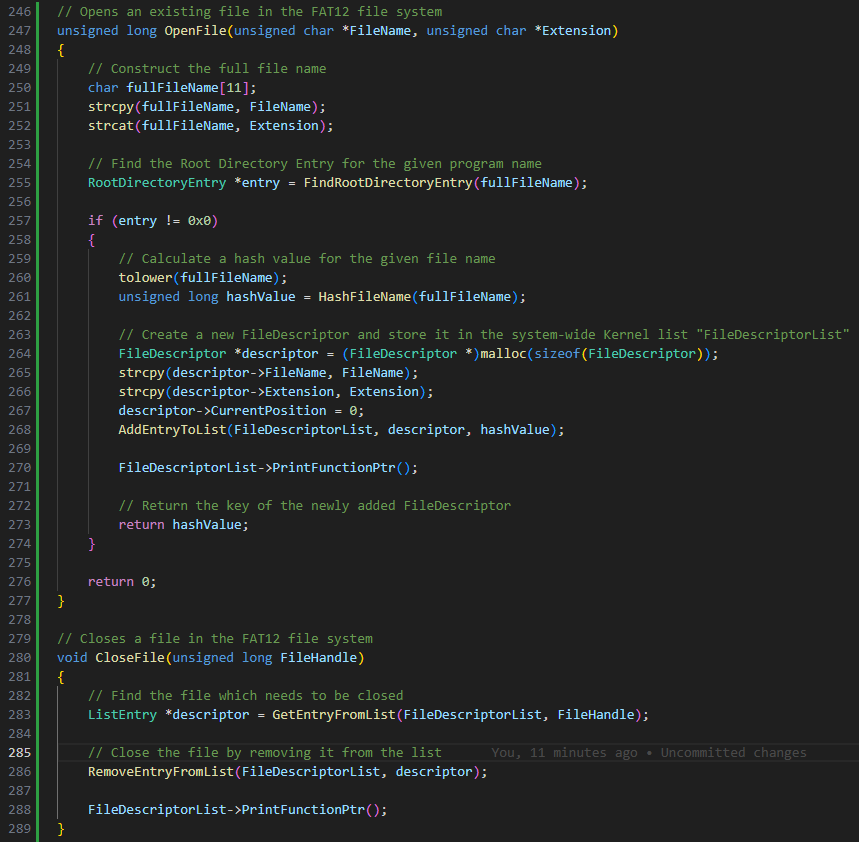Click the hashValue variable declared on line 261
Viewport: 859px width, 842px height.
(261, 296)
